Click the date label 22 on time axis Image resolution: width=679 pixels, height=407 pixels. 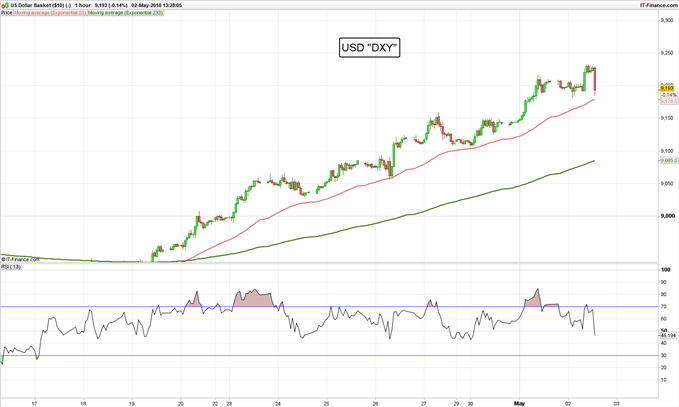click(215, 404)
